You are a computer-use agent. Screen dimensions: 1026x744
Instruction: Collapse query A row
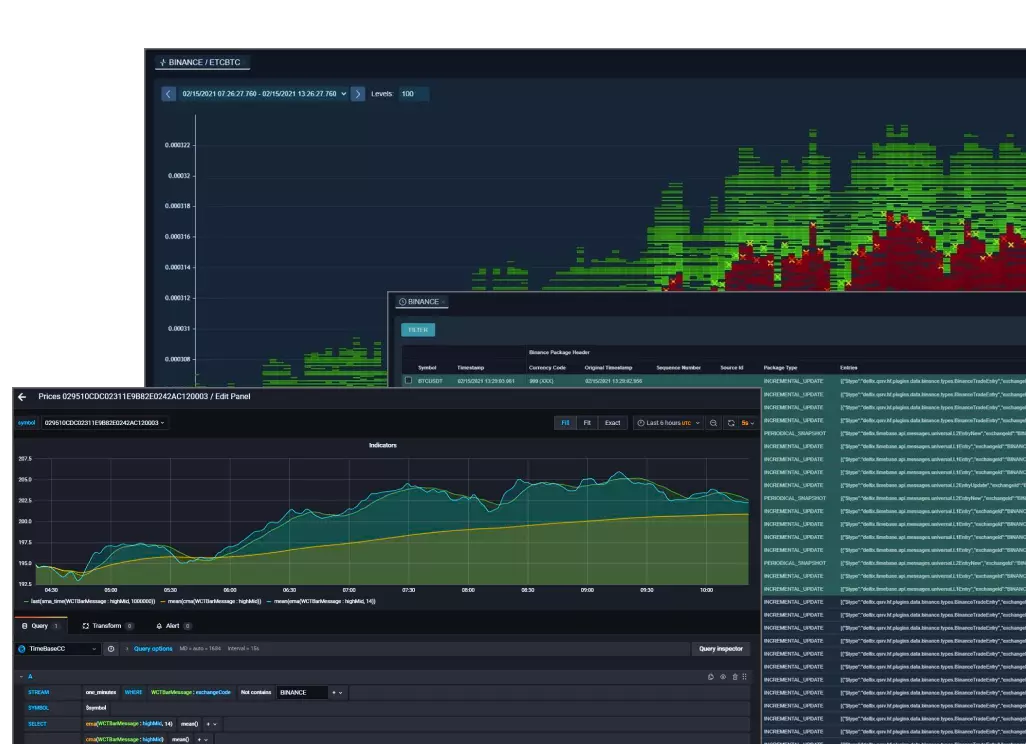click(x=21, y=677)
